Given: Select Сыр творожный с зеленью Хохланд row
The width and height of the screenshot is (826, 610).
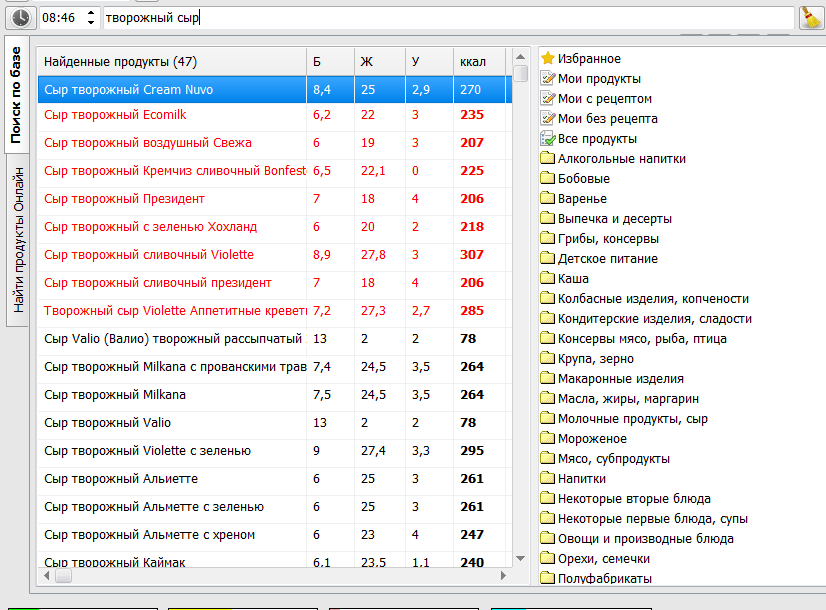Looking at the screenshot, I should click(x=274, y=227).
